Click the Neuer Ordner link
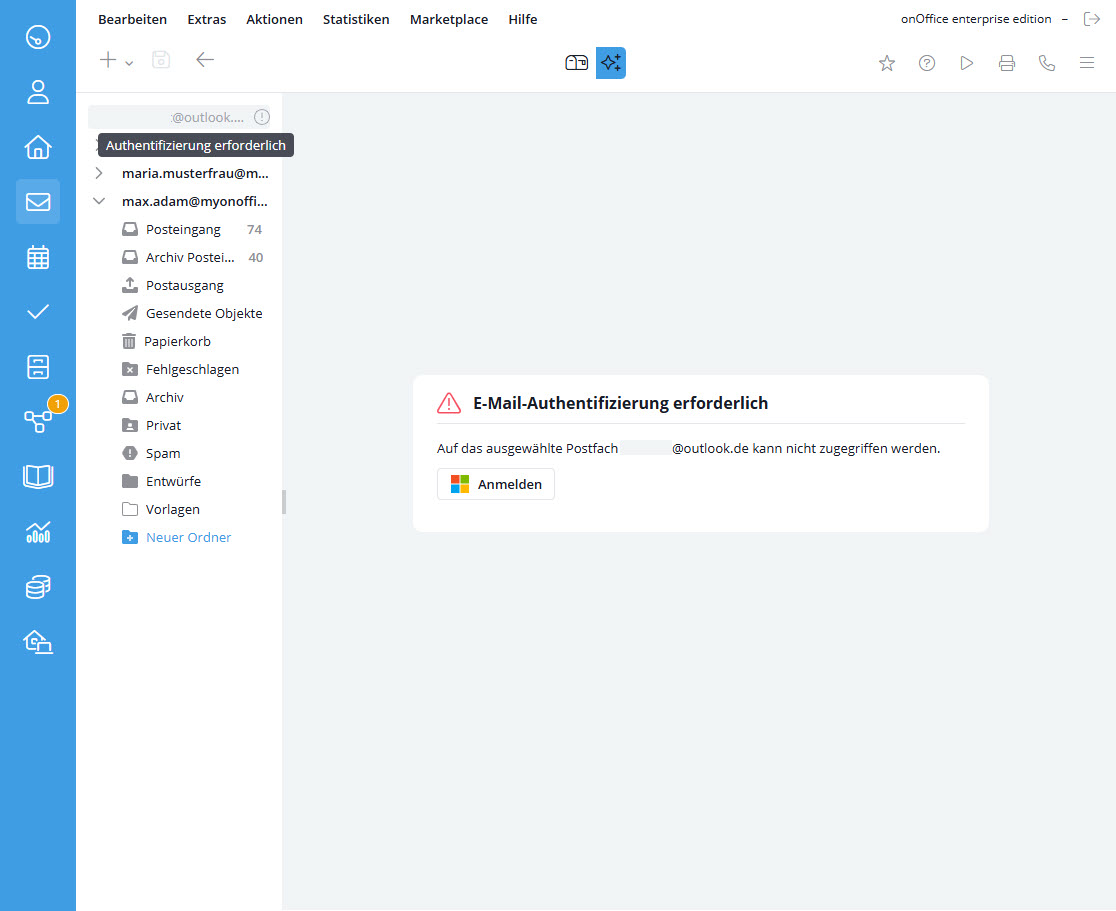Image resolution: width=1116 pixels, height=911 pixels. [x=188, y=537]
